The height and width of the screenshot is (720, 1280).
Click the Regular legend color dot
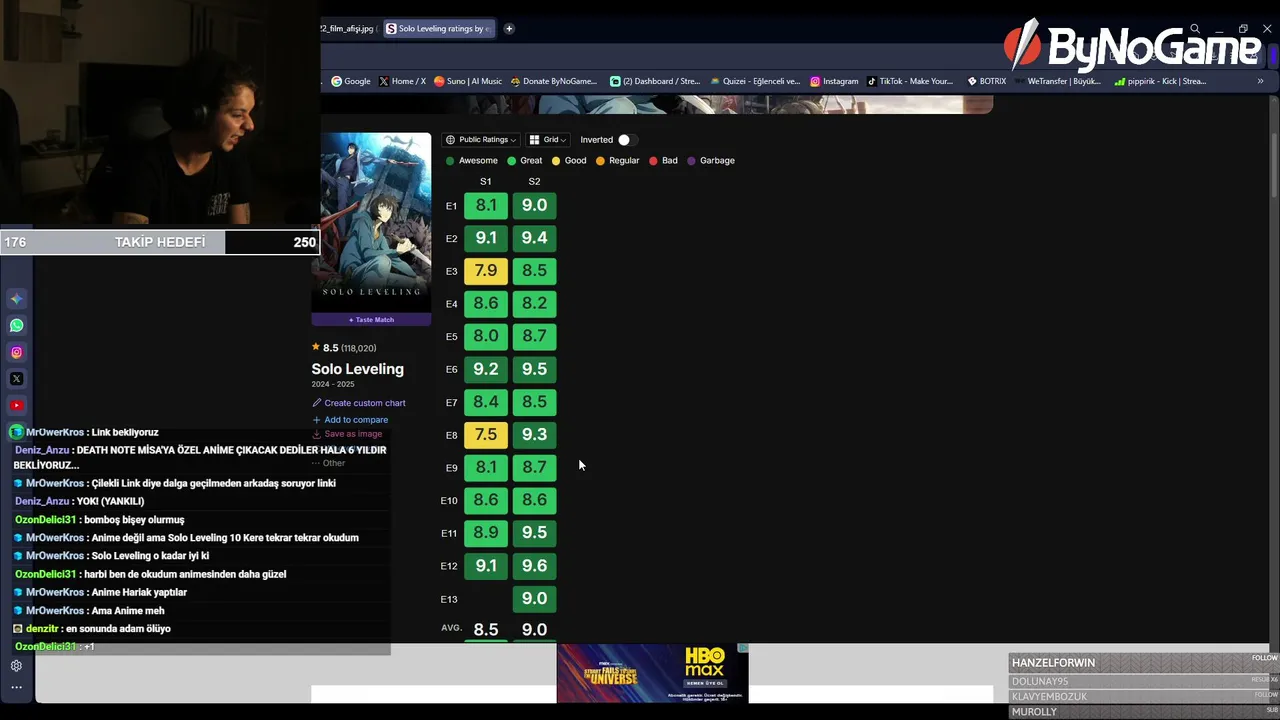tap(600, 161)
